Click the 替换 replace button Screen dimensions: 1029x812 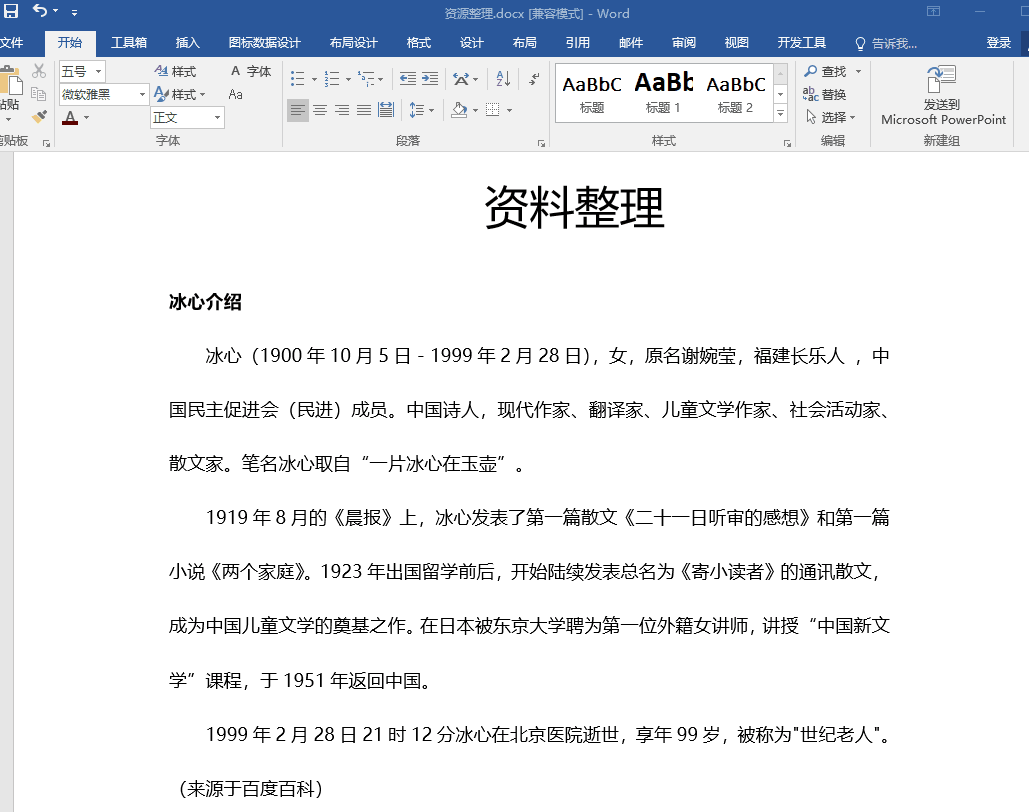[825, 95]
